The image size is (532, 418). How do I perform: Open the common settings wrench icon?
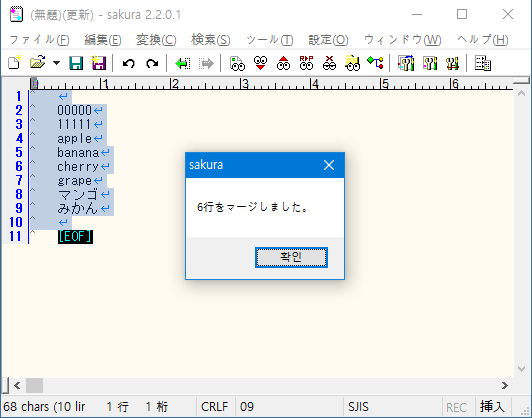point(452,63)
